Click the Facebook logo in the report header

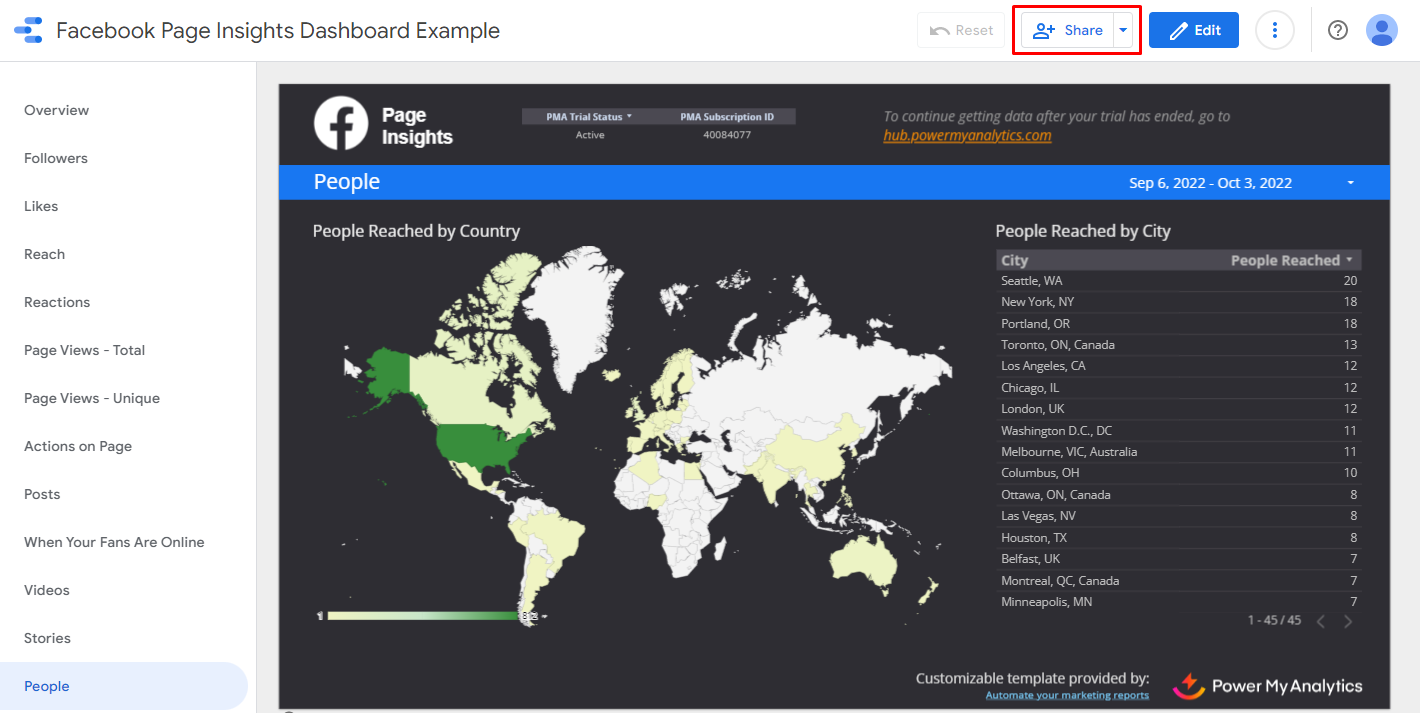pos(341,124)
